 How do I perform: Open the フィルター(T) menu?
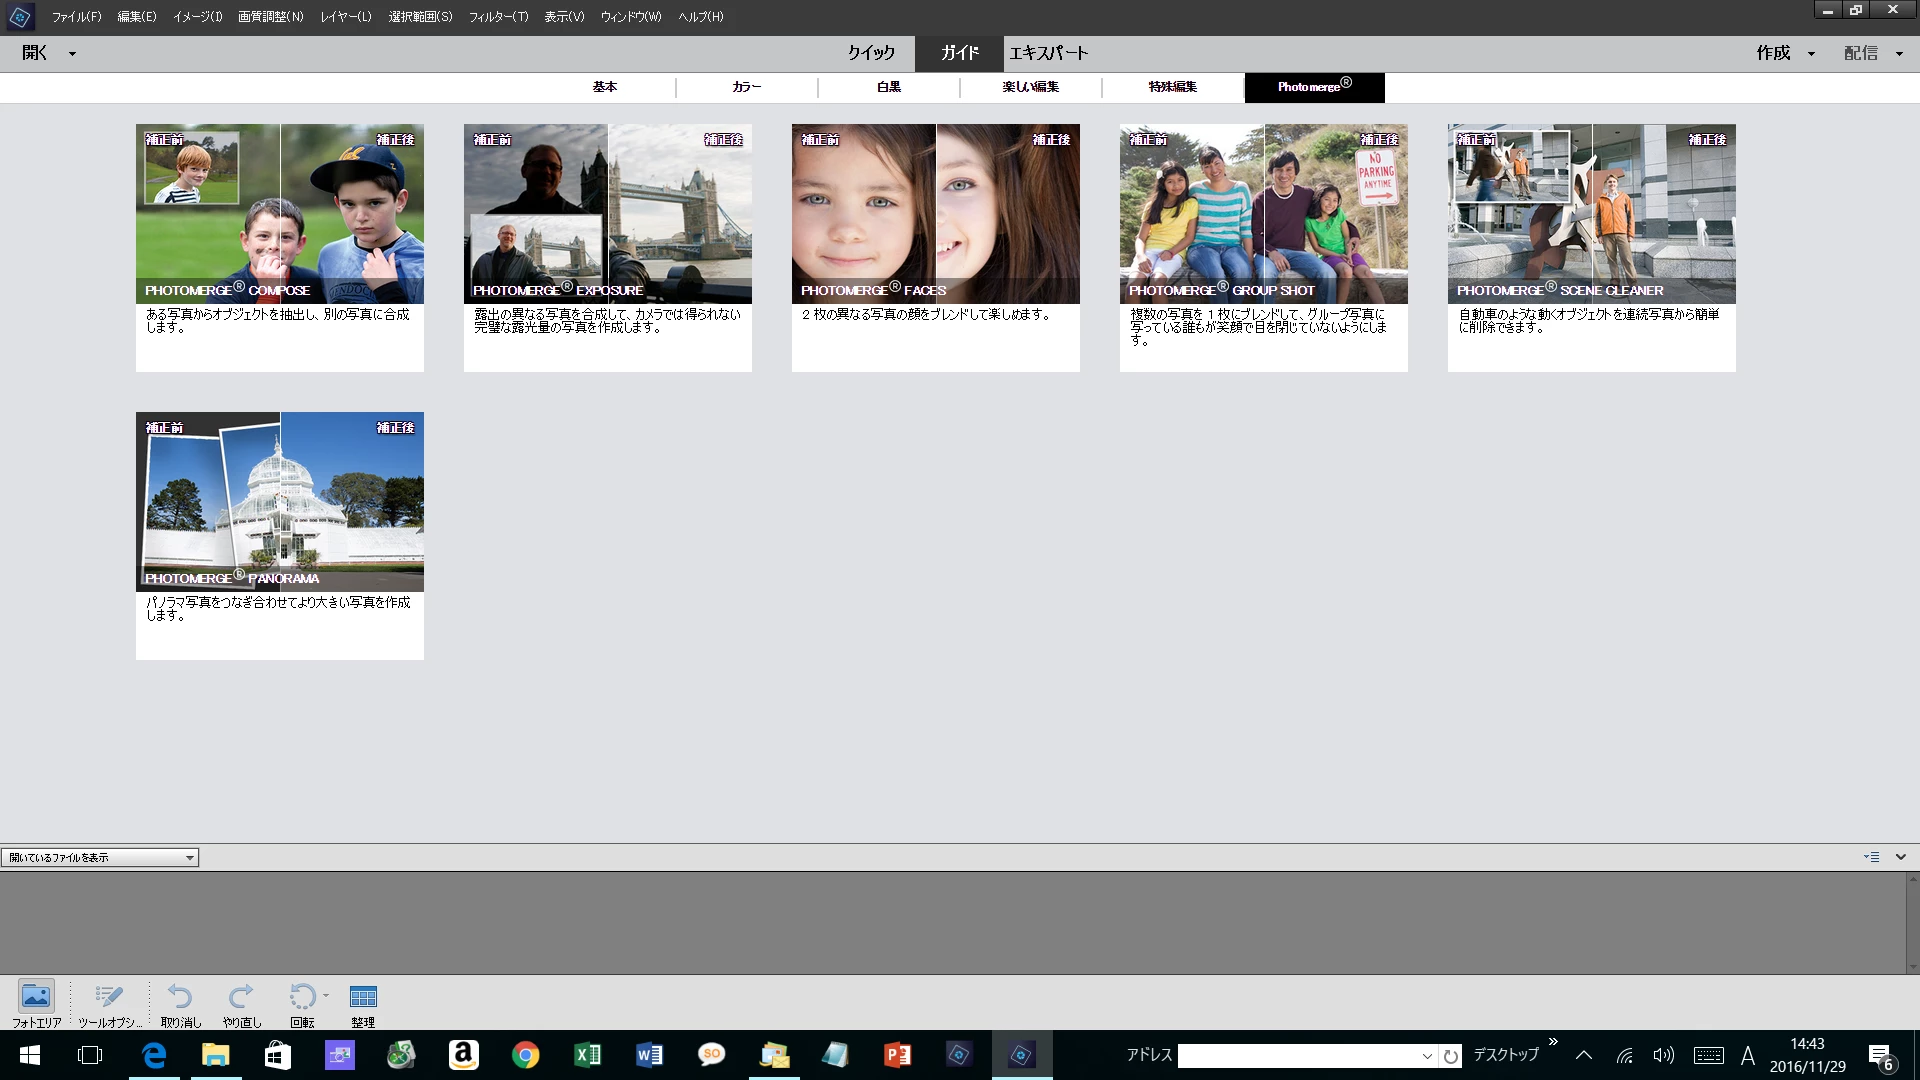click(498, 17)
